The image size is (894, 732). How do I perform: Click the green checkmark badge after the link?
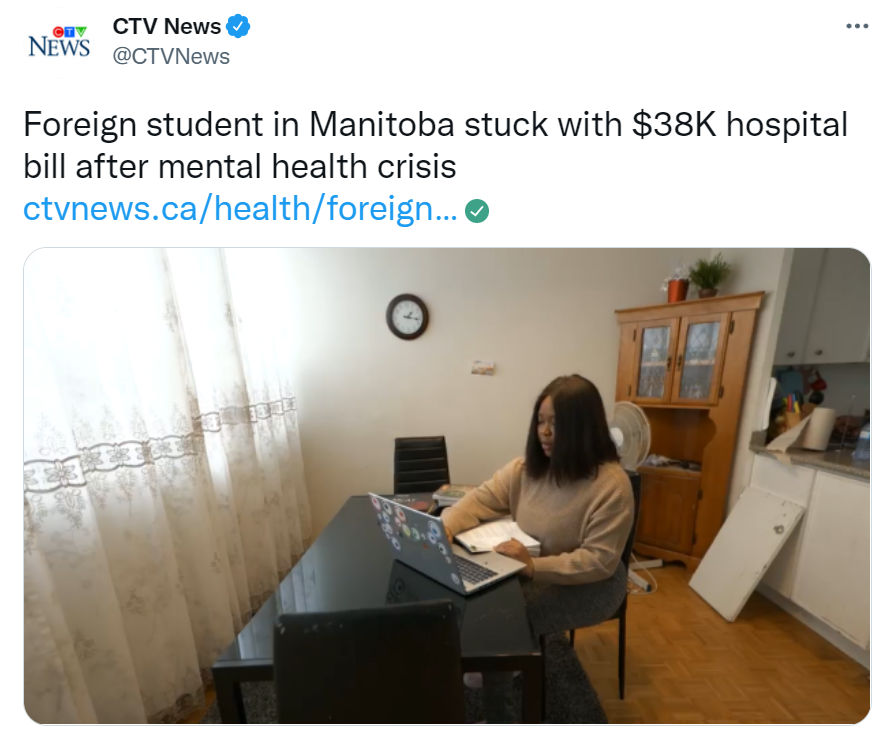coord(477,211)
